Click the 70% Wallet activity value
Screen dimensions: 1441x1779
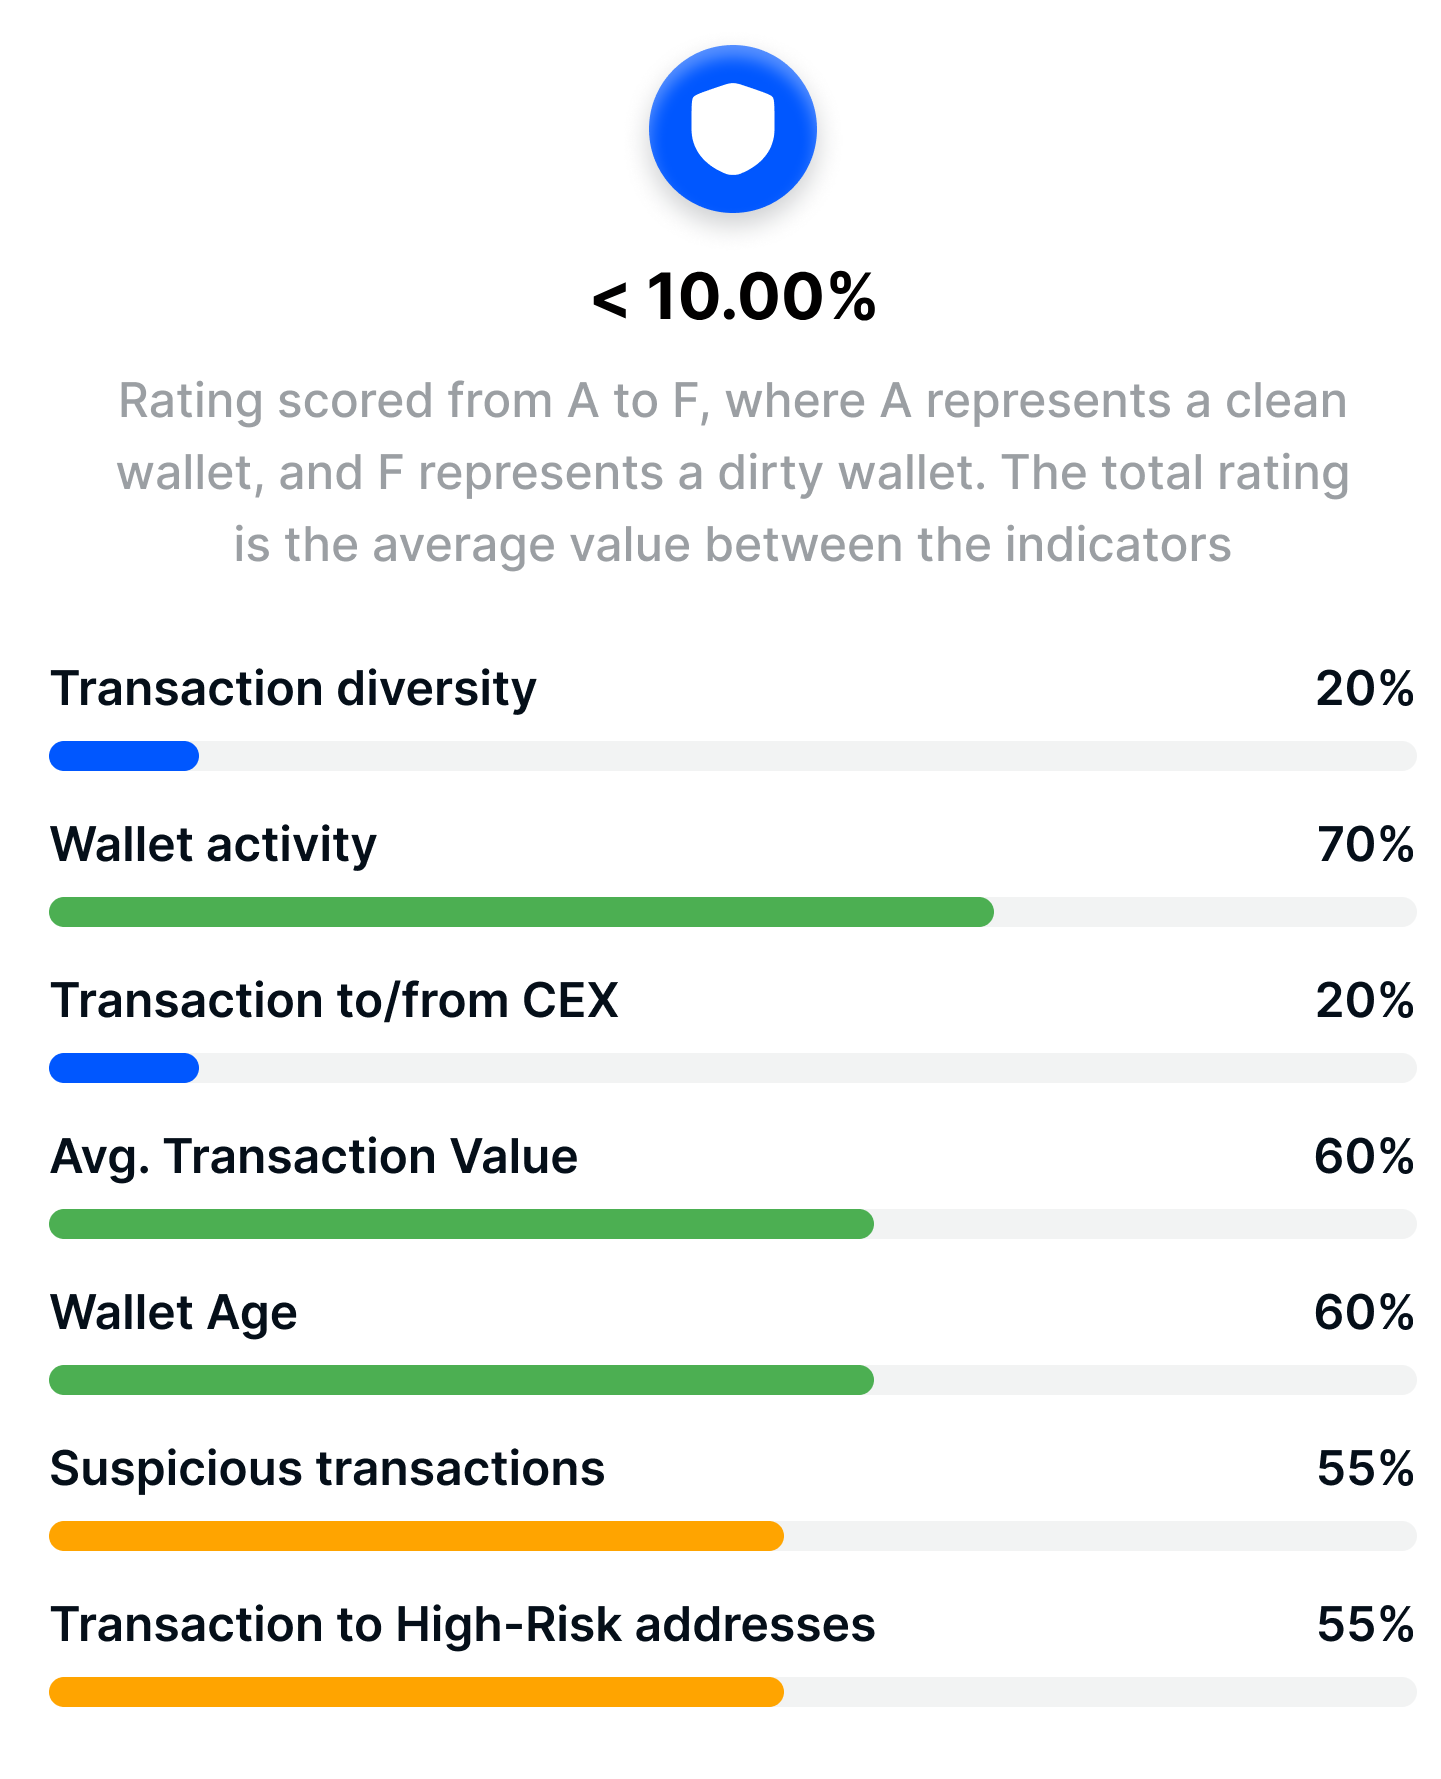[1366, 845]
